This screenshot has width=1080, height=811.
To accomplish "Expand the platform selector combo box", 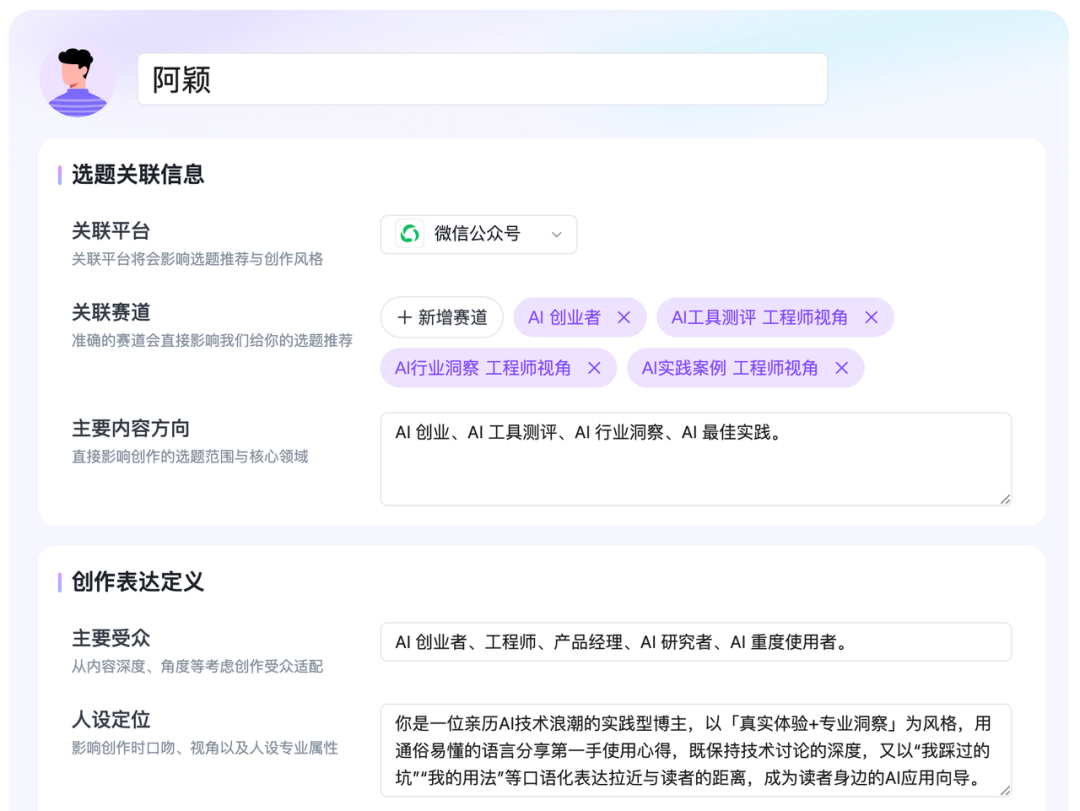I will [x=478, y=234].
